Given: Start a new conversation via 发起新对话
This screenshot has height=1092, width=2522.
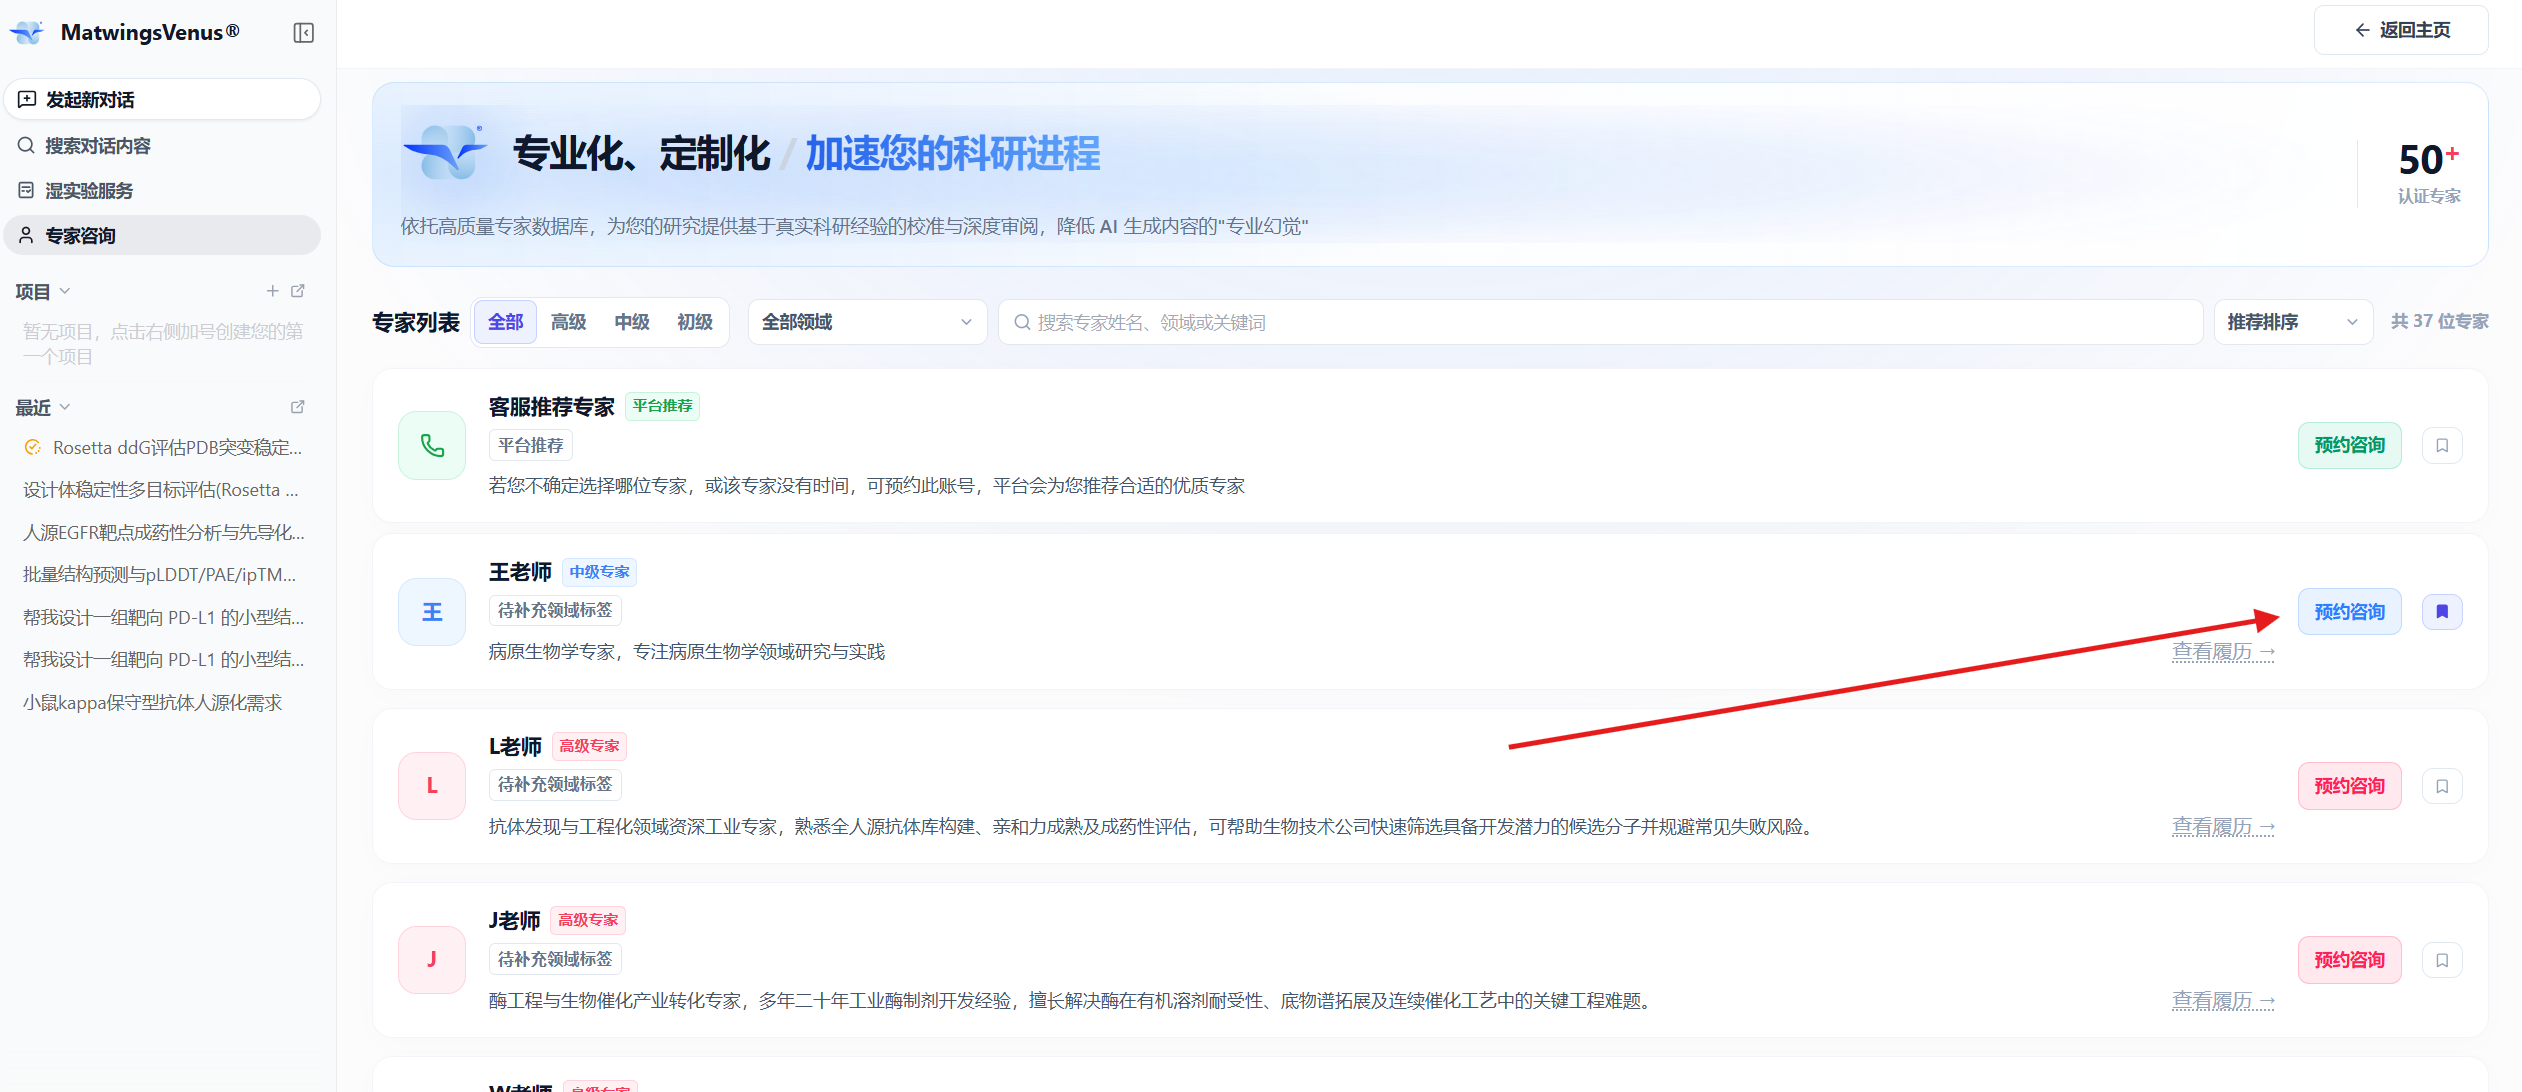Looking at the screenshot, I should pyautogui.click(x=162, y=99).
